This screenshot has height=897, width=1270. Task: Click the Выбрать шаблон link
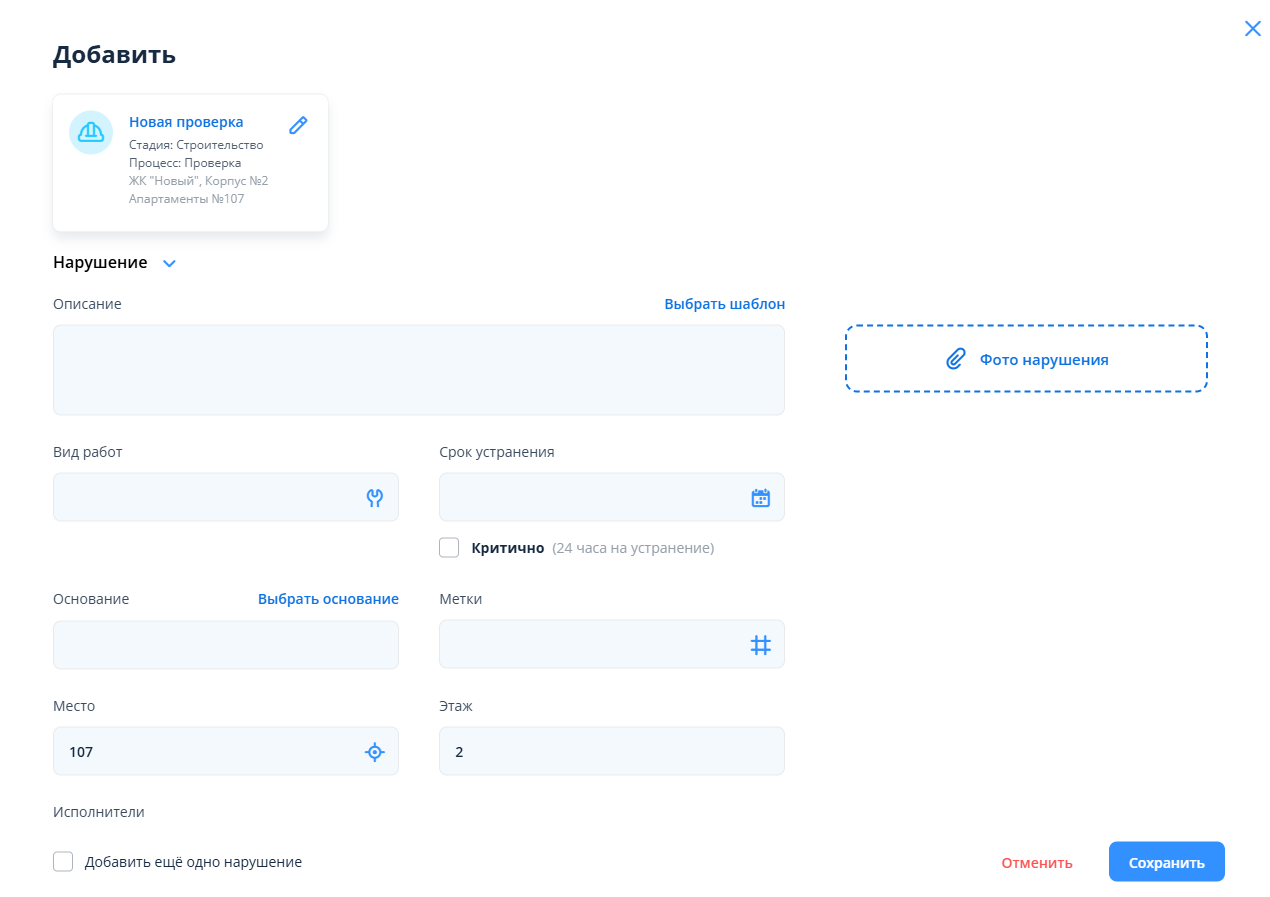pos(724,304)
